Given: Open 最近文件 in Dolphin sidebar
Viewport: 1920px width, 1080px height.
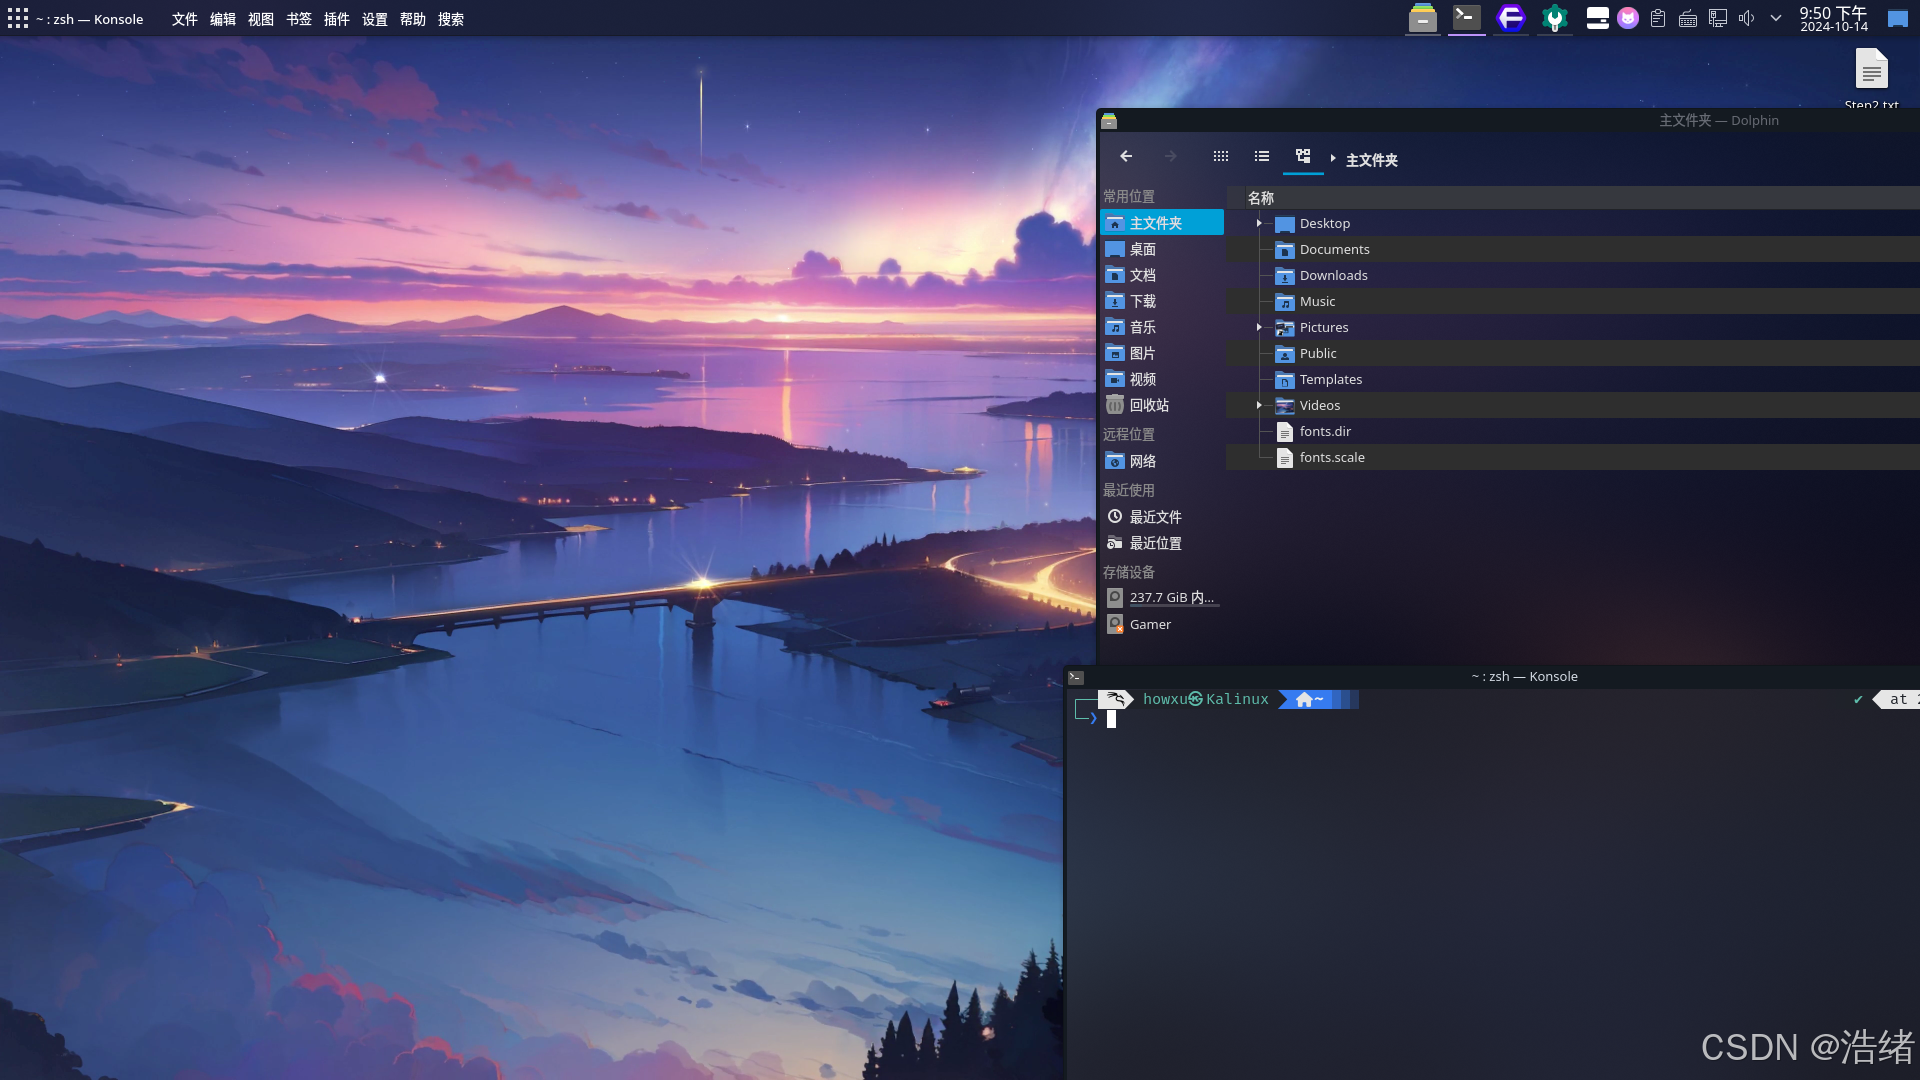Looking at the screenshot, I should click(1155, 517).
